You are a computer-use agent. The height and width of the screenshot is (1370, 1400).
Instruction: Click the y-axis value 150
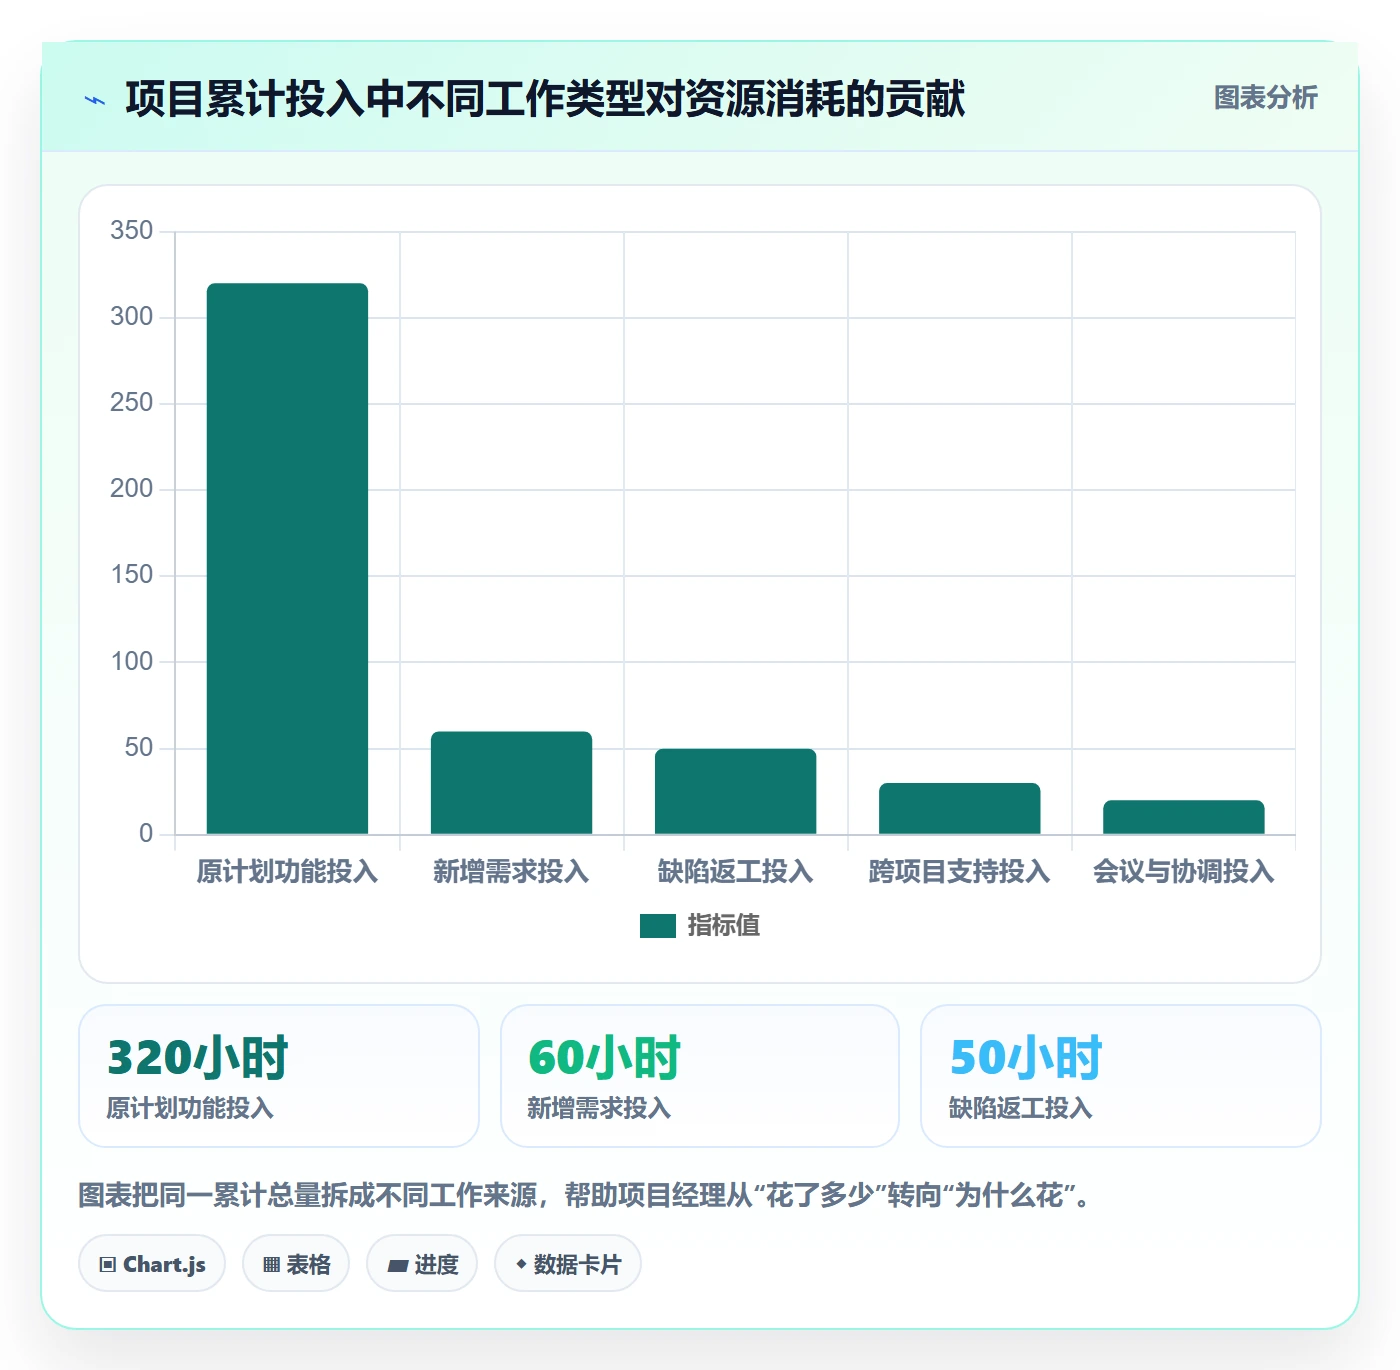point(131,575)
